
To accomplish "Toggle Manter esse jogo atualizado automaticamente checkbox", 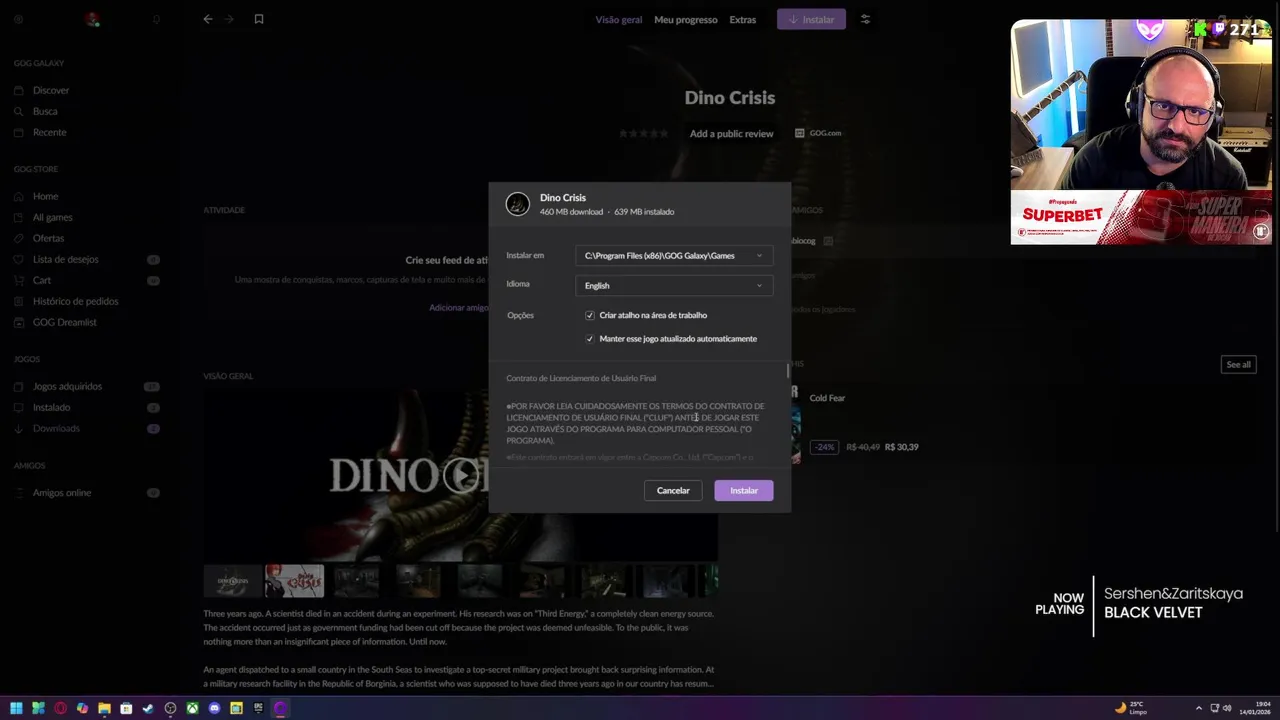I will click(590, 339).
